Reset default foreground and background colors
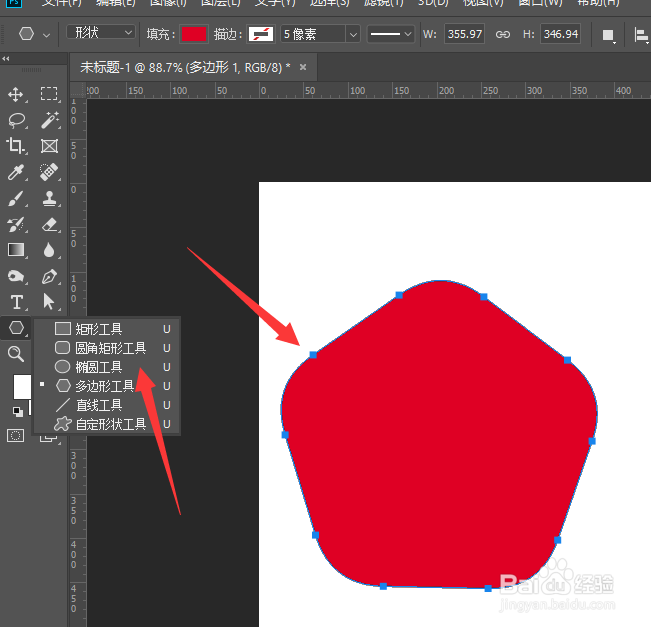651x627 pixels. tap(17, 411)
